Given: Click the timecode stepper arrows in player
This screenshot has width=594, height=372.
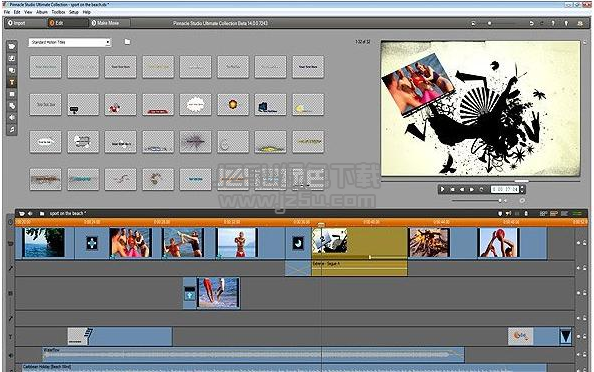Looking at the screenshot, I should [522, 189].
